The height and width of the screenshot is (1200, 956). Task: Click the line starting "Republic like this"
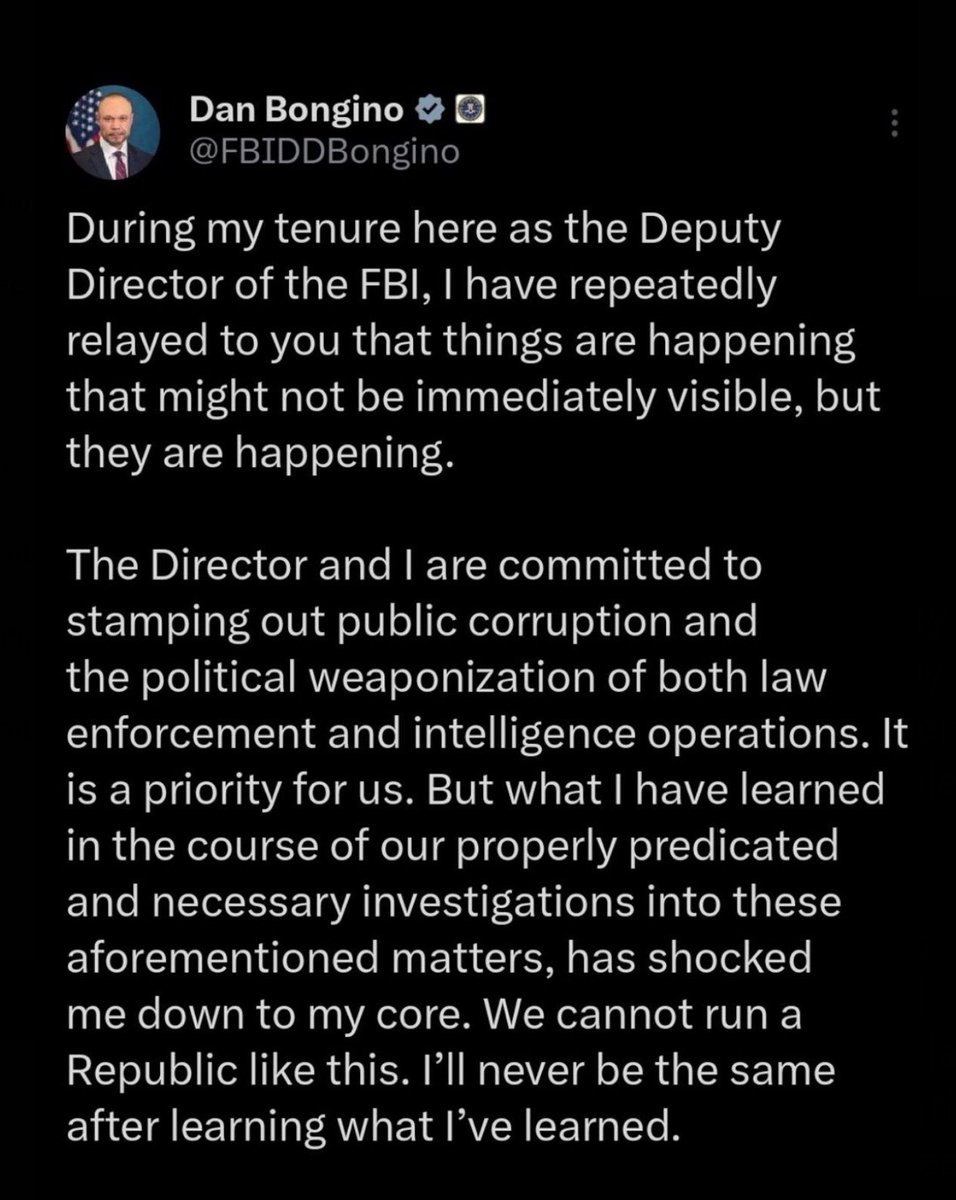451,1069
